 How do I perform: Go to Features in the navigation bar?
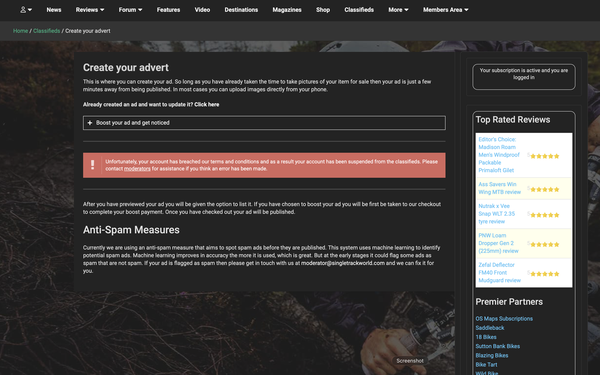coord(168,10)
